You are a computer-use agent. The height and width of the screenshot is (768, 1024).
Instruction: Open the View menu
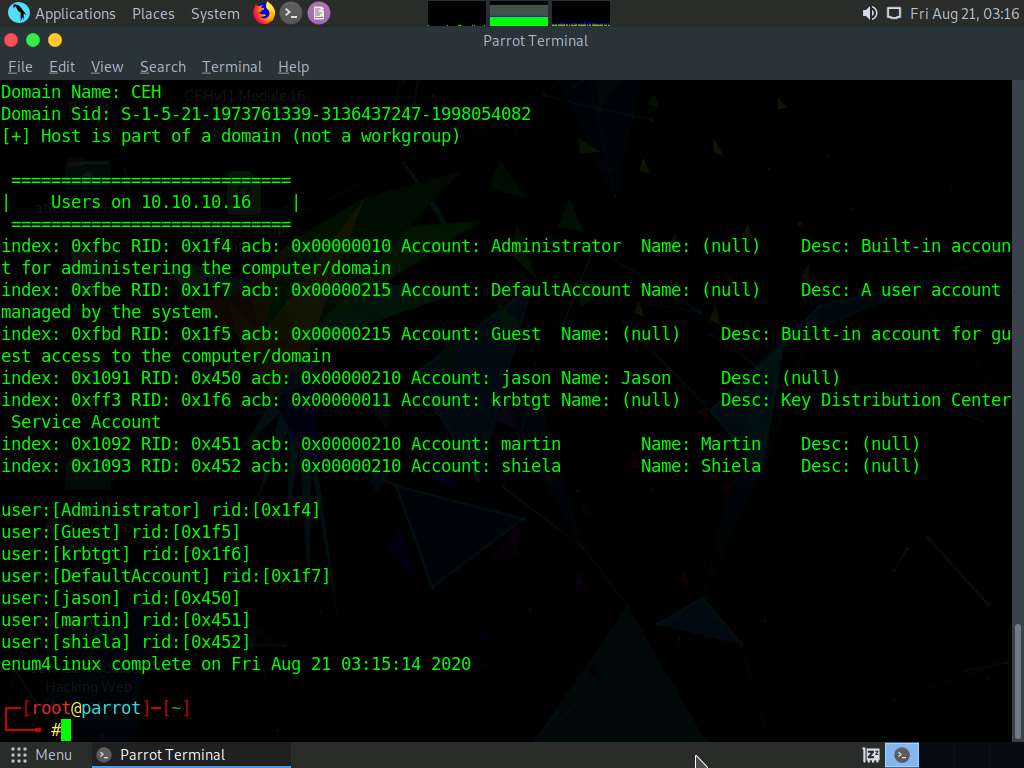(x=106, y=67)
